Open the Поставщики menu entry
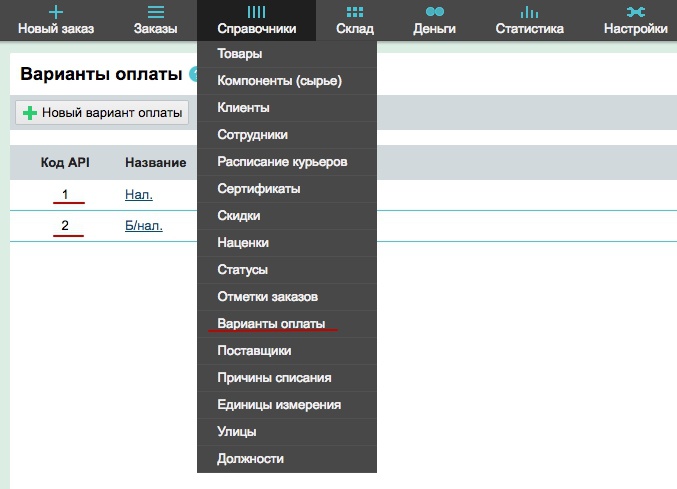Screen dimensions: 677x489 pyautogui.click(x=254, y=351)
